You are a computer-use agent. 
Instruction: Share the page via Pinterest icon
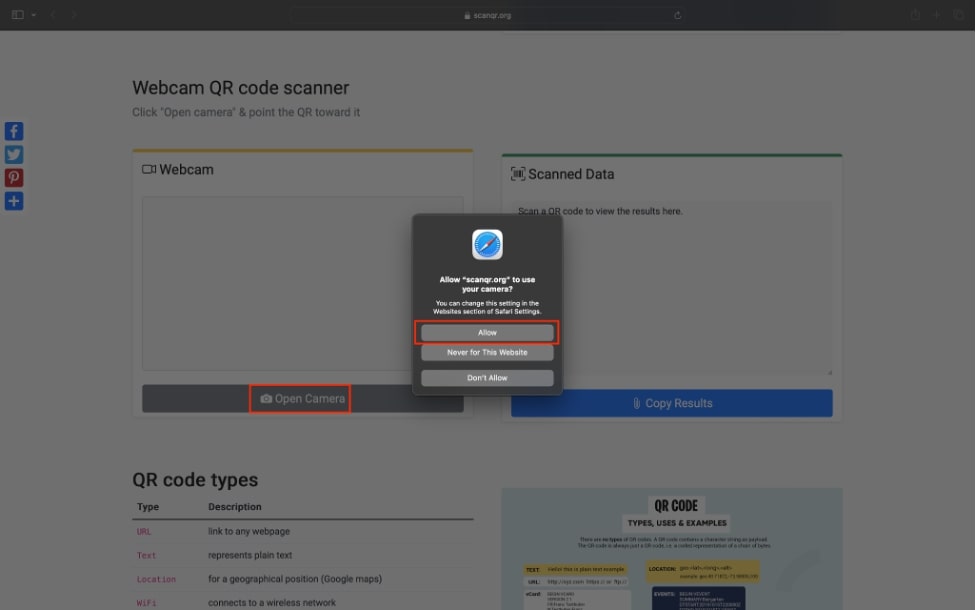click(x=14, y=178)
